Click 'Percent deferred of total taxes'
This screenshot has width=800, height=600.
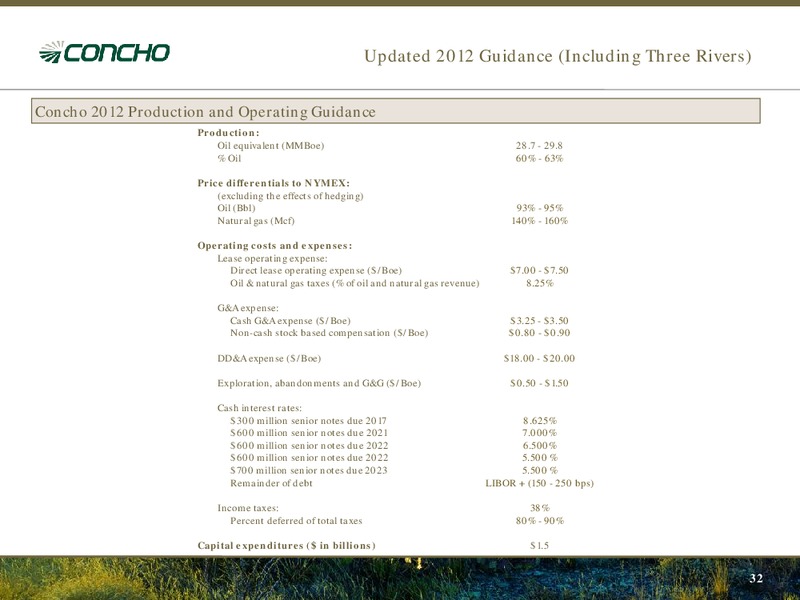[x=296, y=521]
